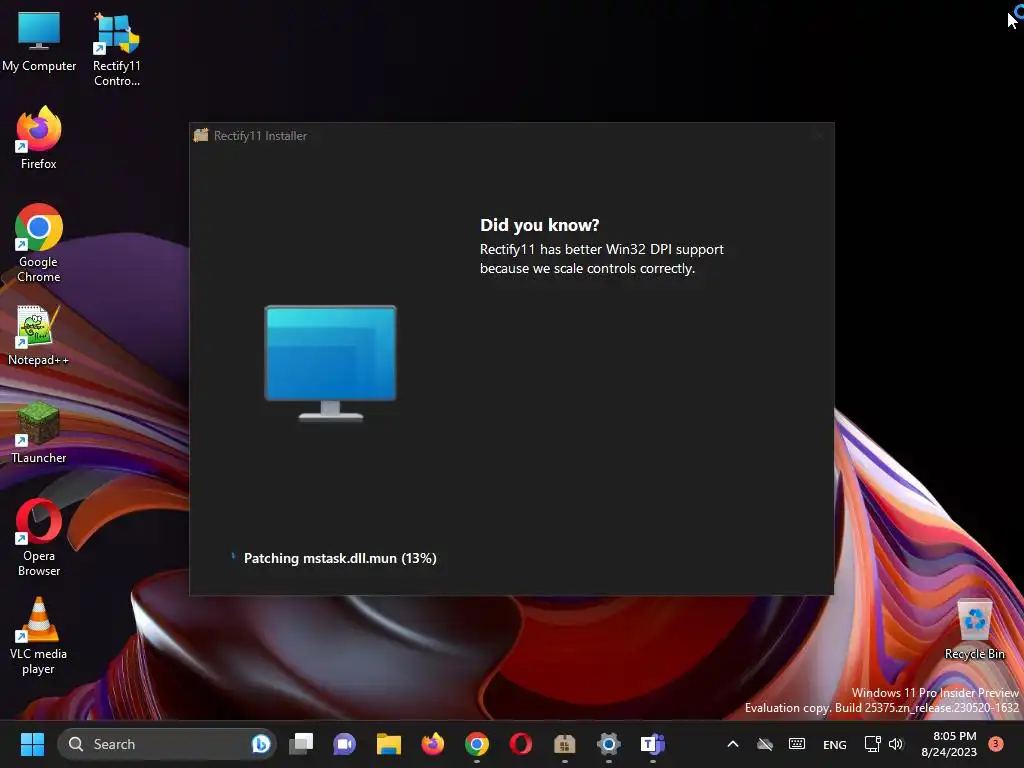Click the 'Did you know?' heading

tap(539, 225)
